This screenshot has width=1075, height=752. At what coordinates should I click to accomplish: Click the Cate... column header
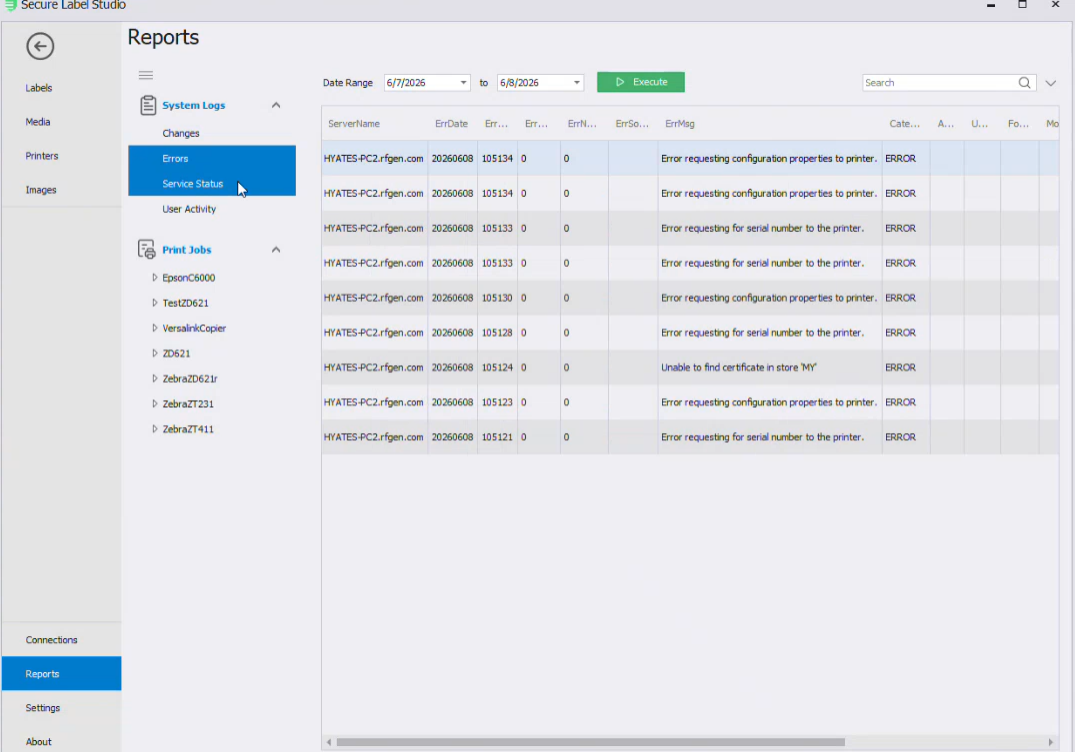click(904, 124)
